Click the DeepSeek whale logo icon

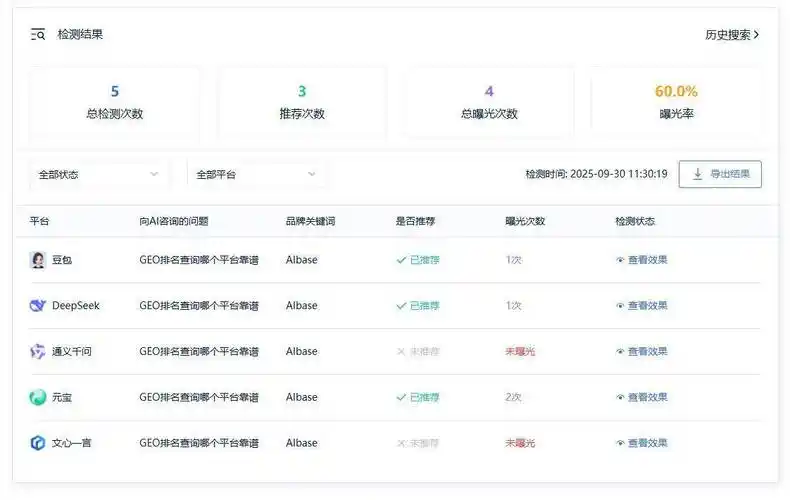coord(38,305)
